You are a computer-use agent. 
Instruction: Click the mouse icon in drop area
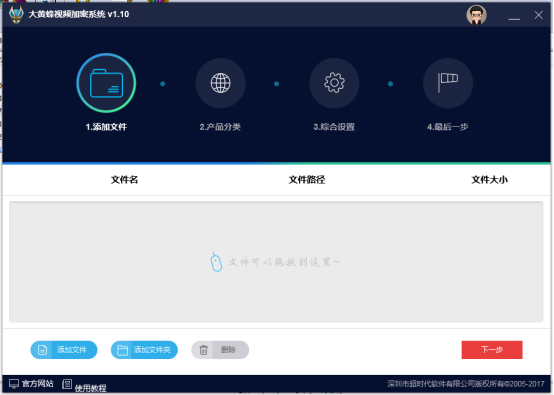[216, 262]
